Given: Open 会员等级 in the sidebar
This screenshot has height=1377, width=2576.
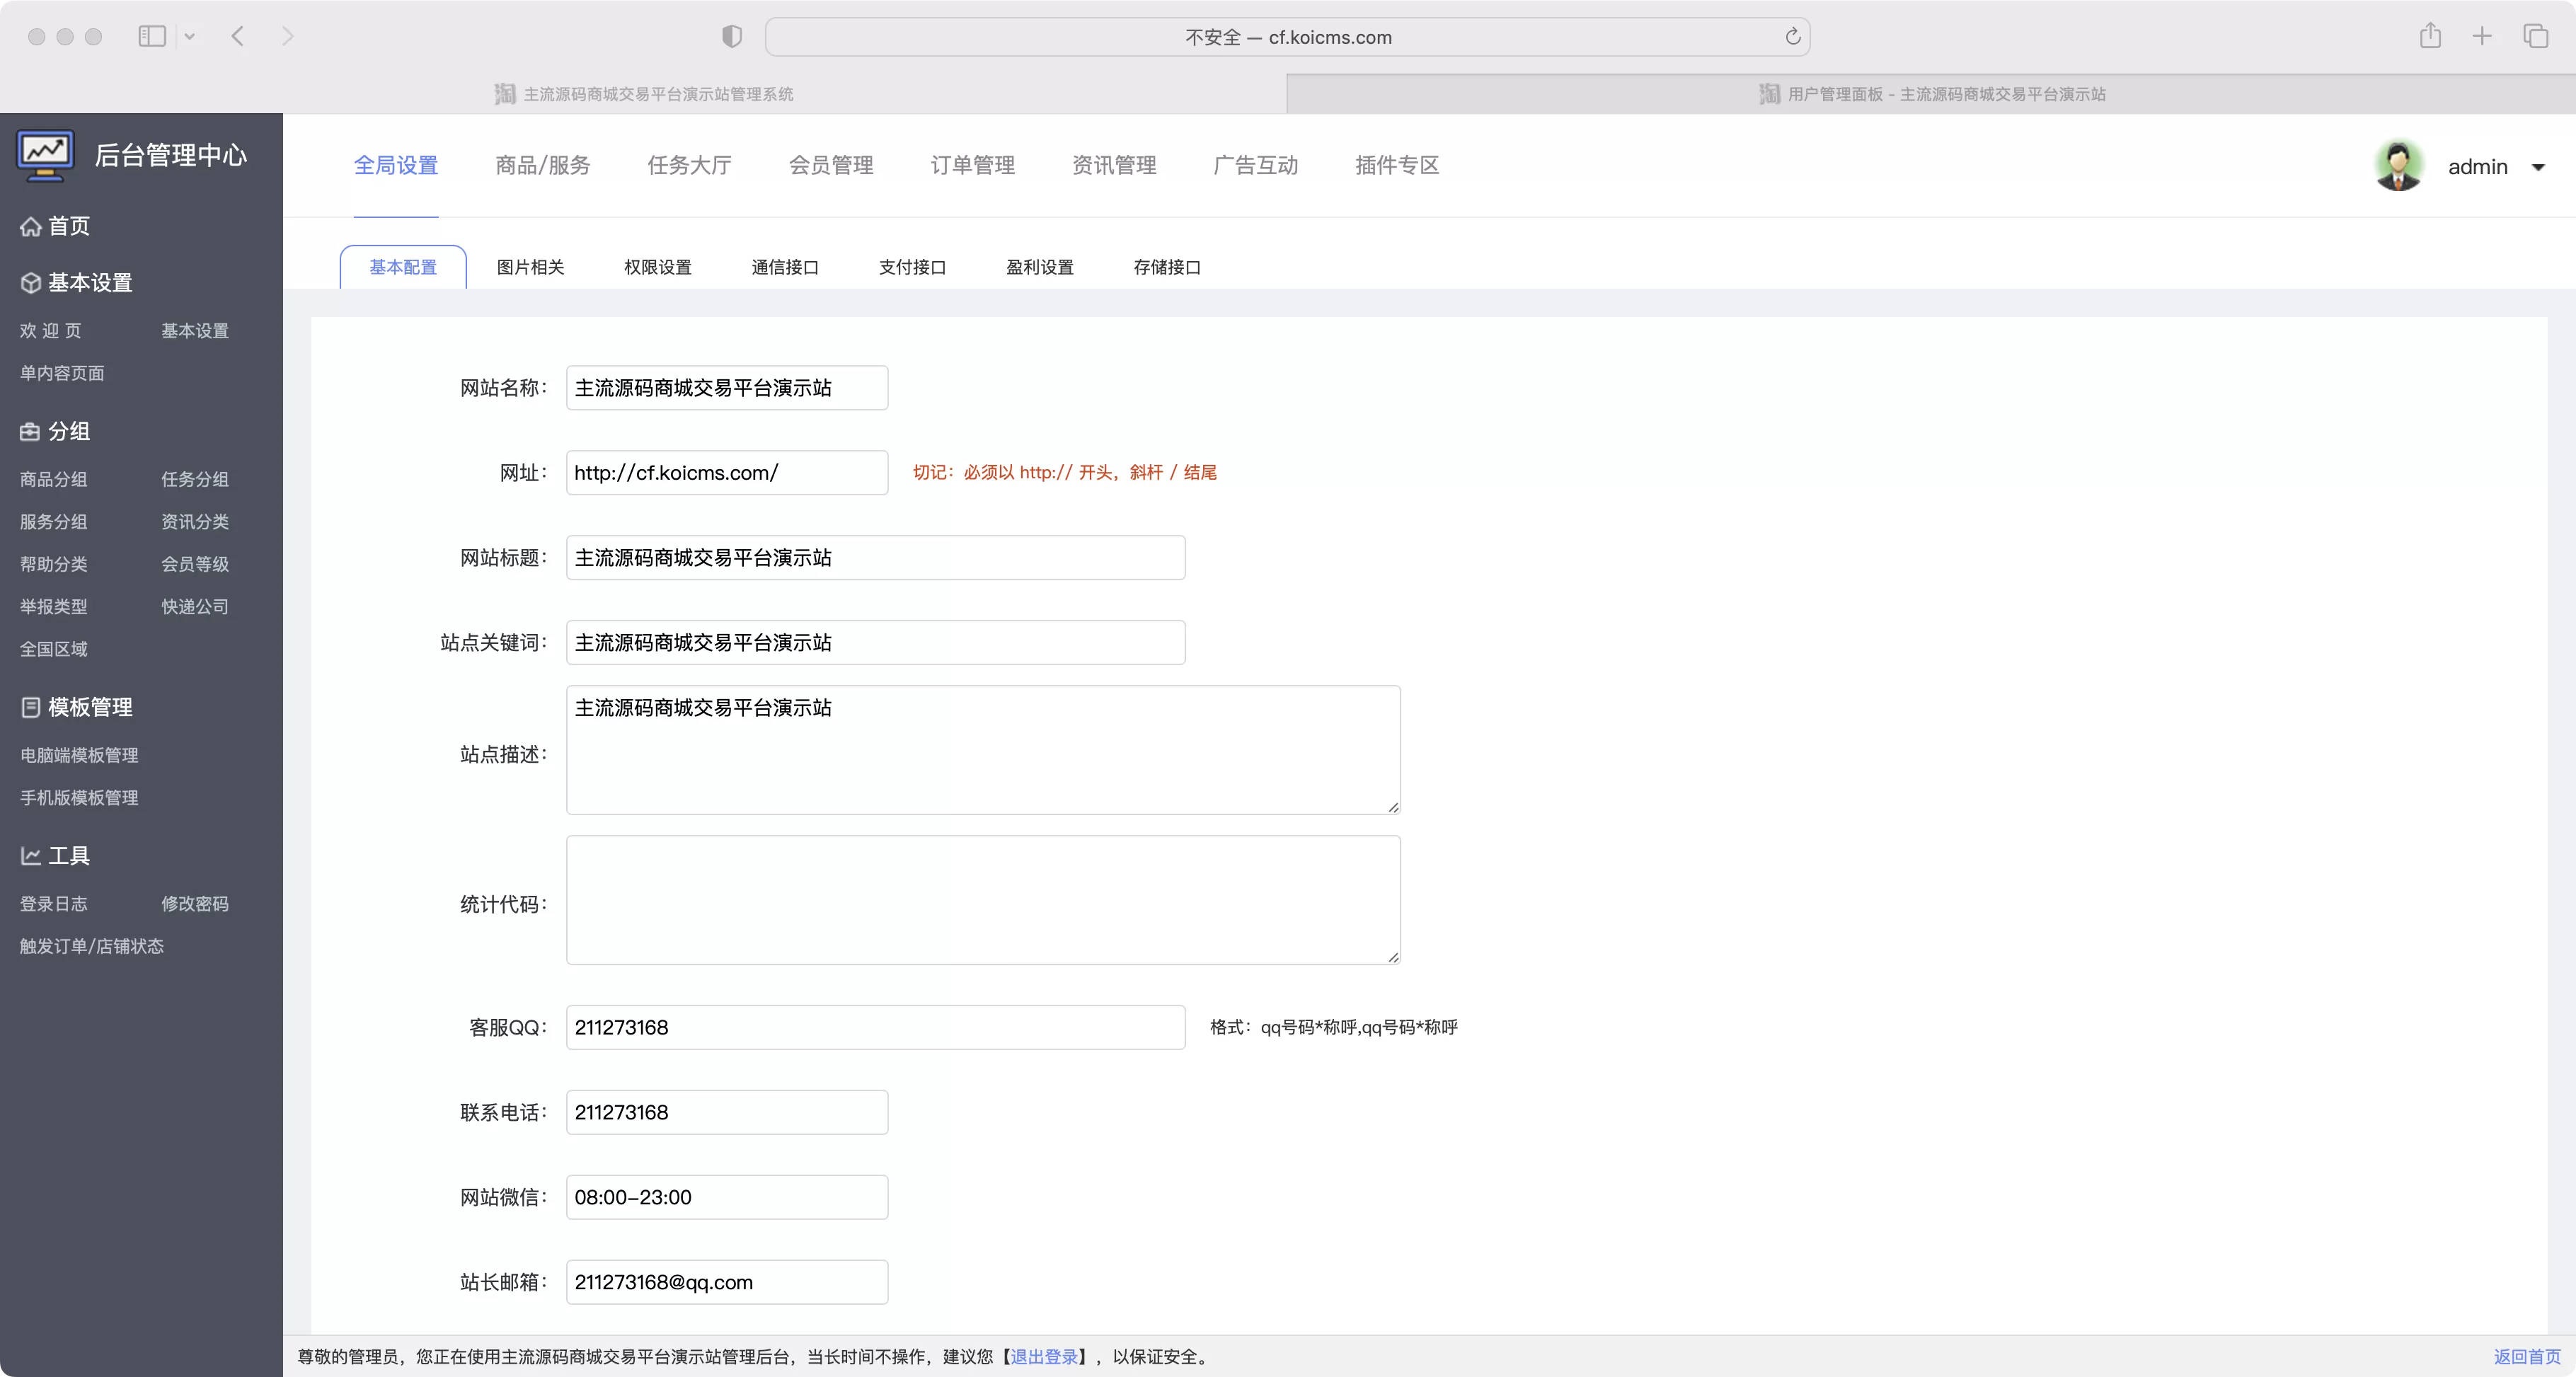Looking at the screenshot, I should pyautogui.click(x=195, y=564).
